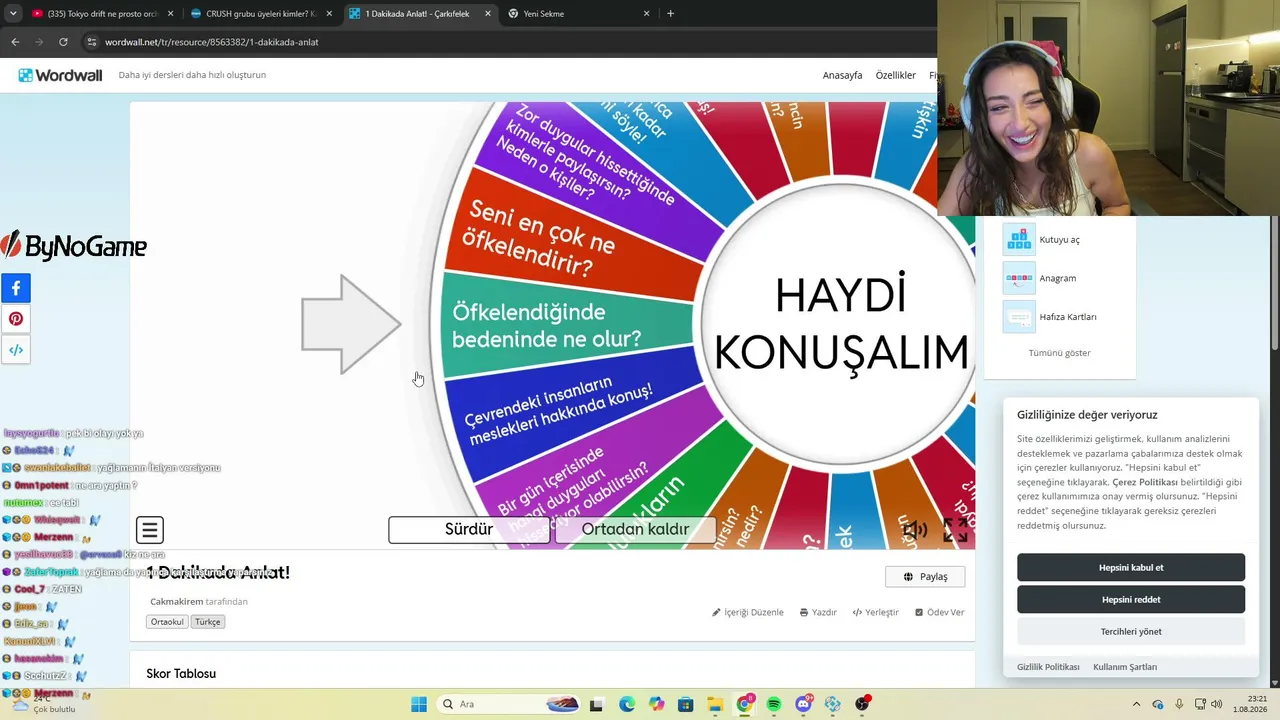Click Tümünü göster to show all templates
The width and height of the screenshot is (1280, 720).
pos(1059,353)
